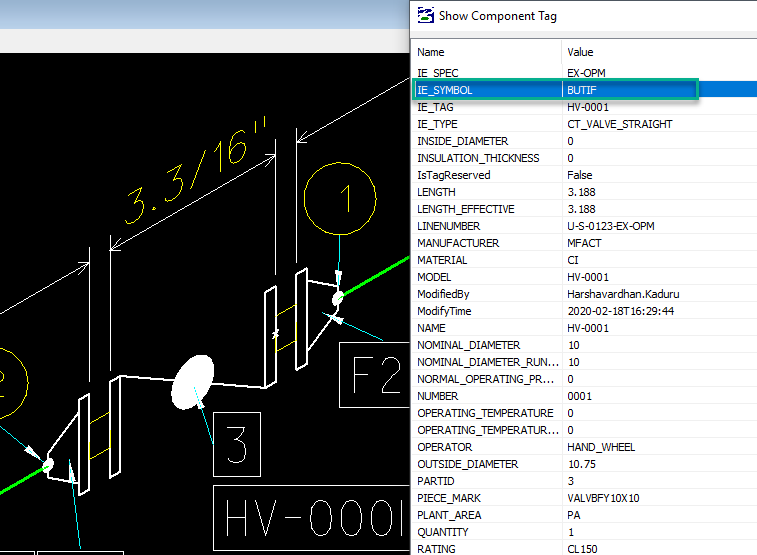Click the ModifyTime timestamp value
This screenshot has width=757, height=555.
click(x=620, y=311)
